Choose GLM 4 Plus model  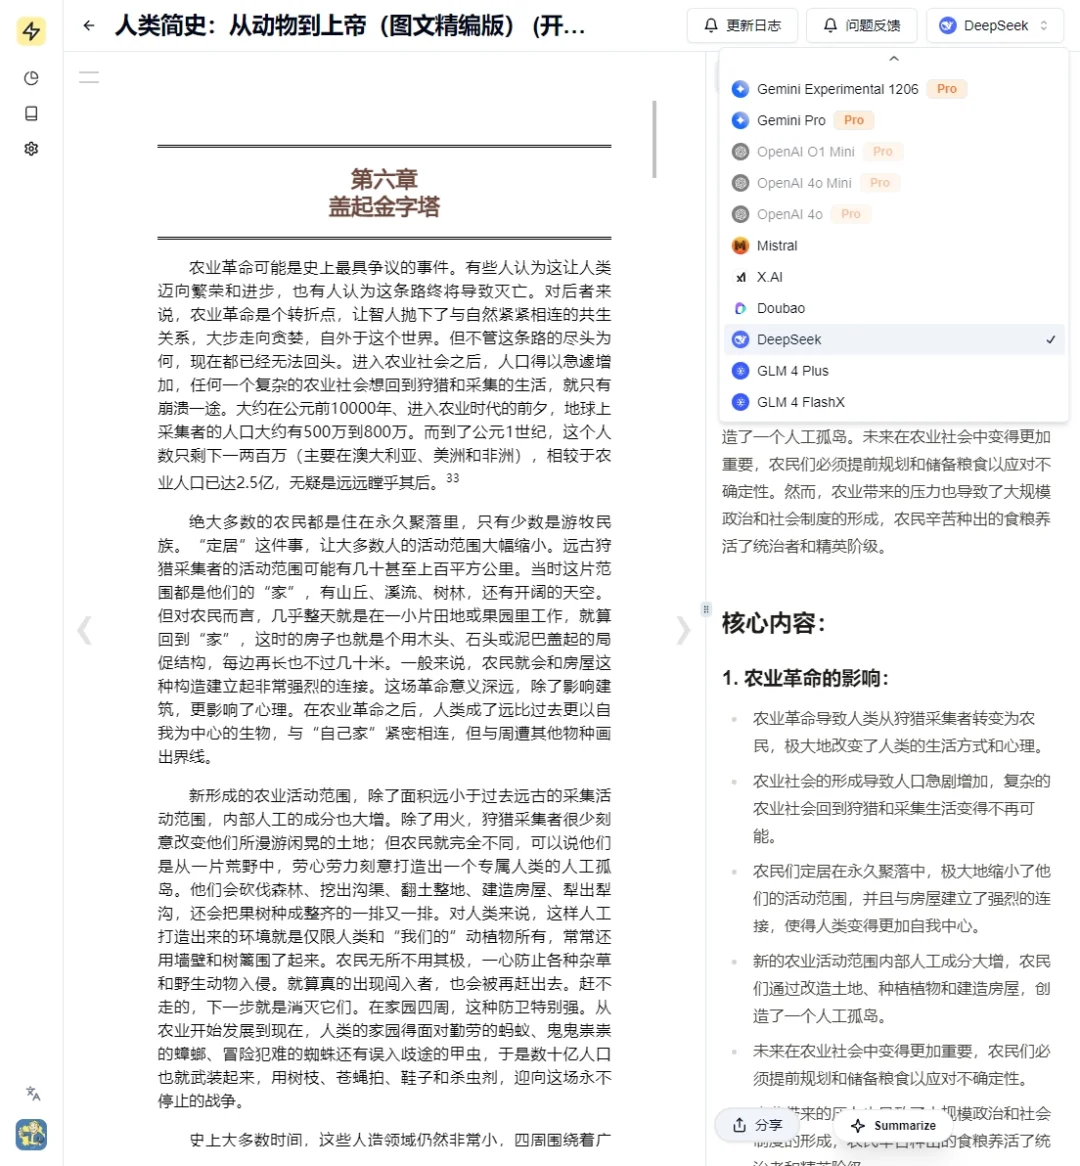(x=894, y=371)
